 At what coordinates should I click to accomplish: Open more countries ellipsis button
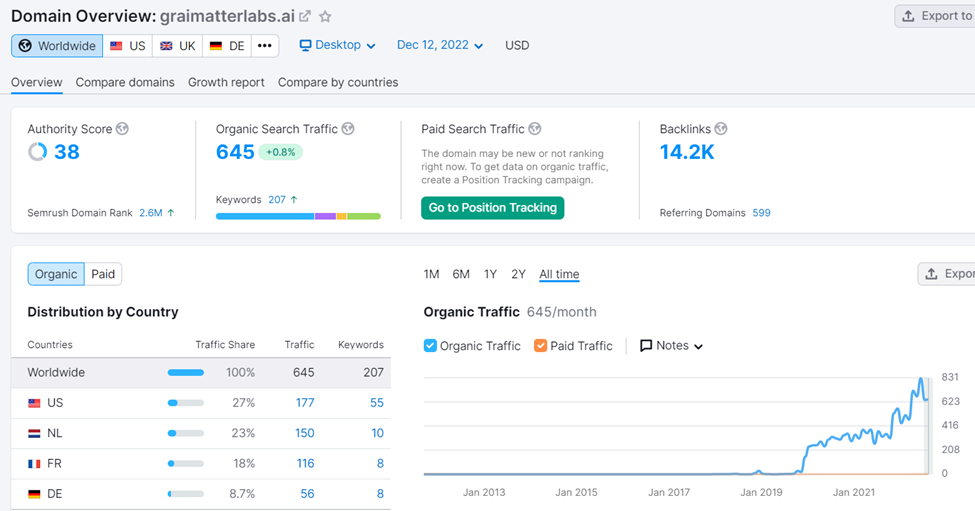pos(264,46)
